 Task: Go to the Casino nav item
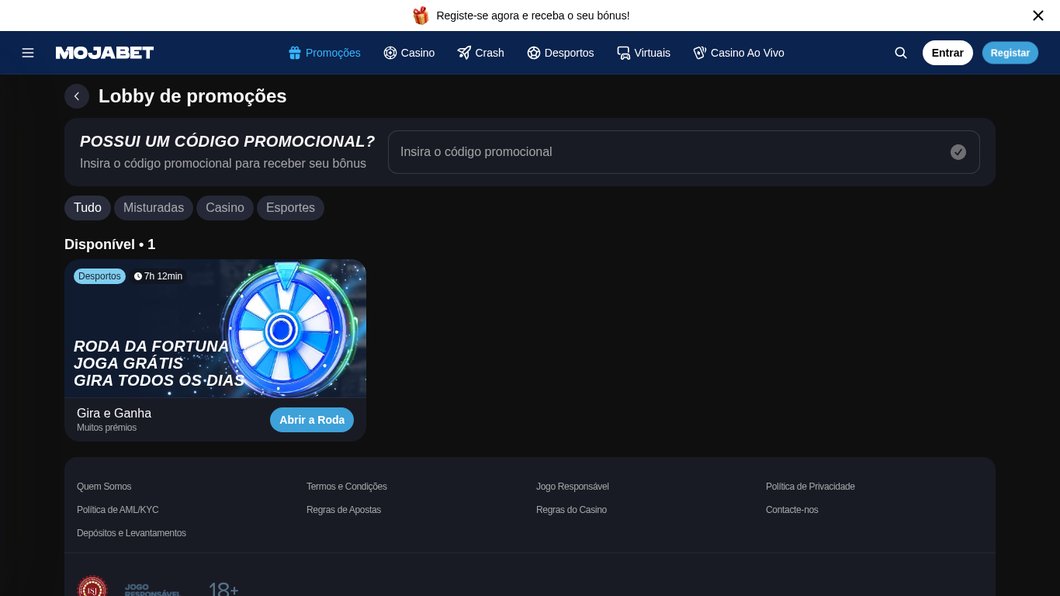tap(409, 53)
